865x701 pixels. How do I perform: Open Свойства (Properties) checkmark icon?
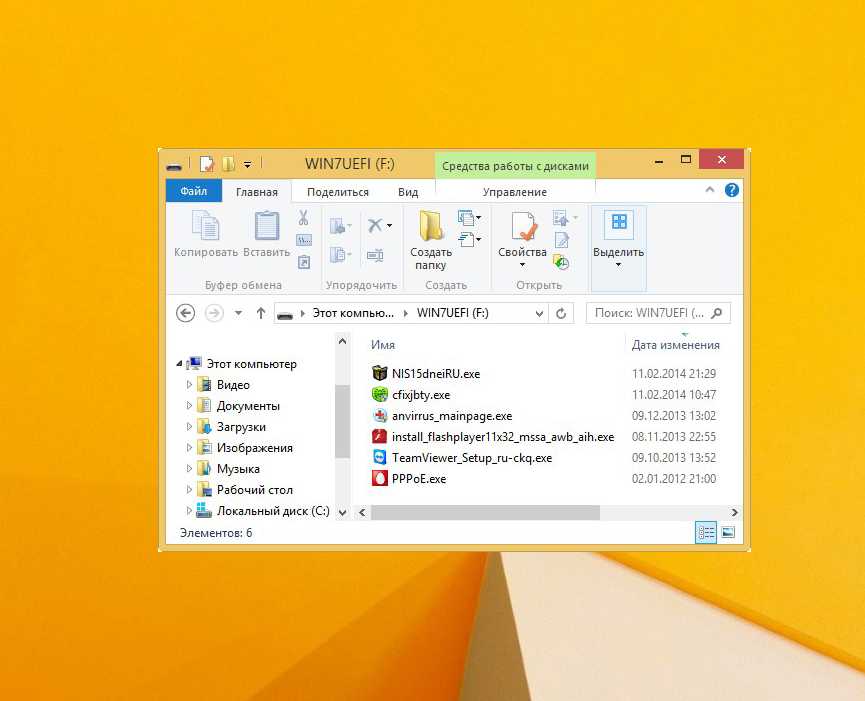point(522,234)
